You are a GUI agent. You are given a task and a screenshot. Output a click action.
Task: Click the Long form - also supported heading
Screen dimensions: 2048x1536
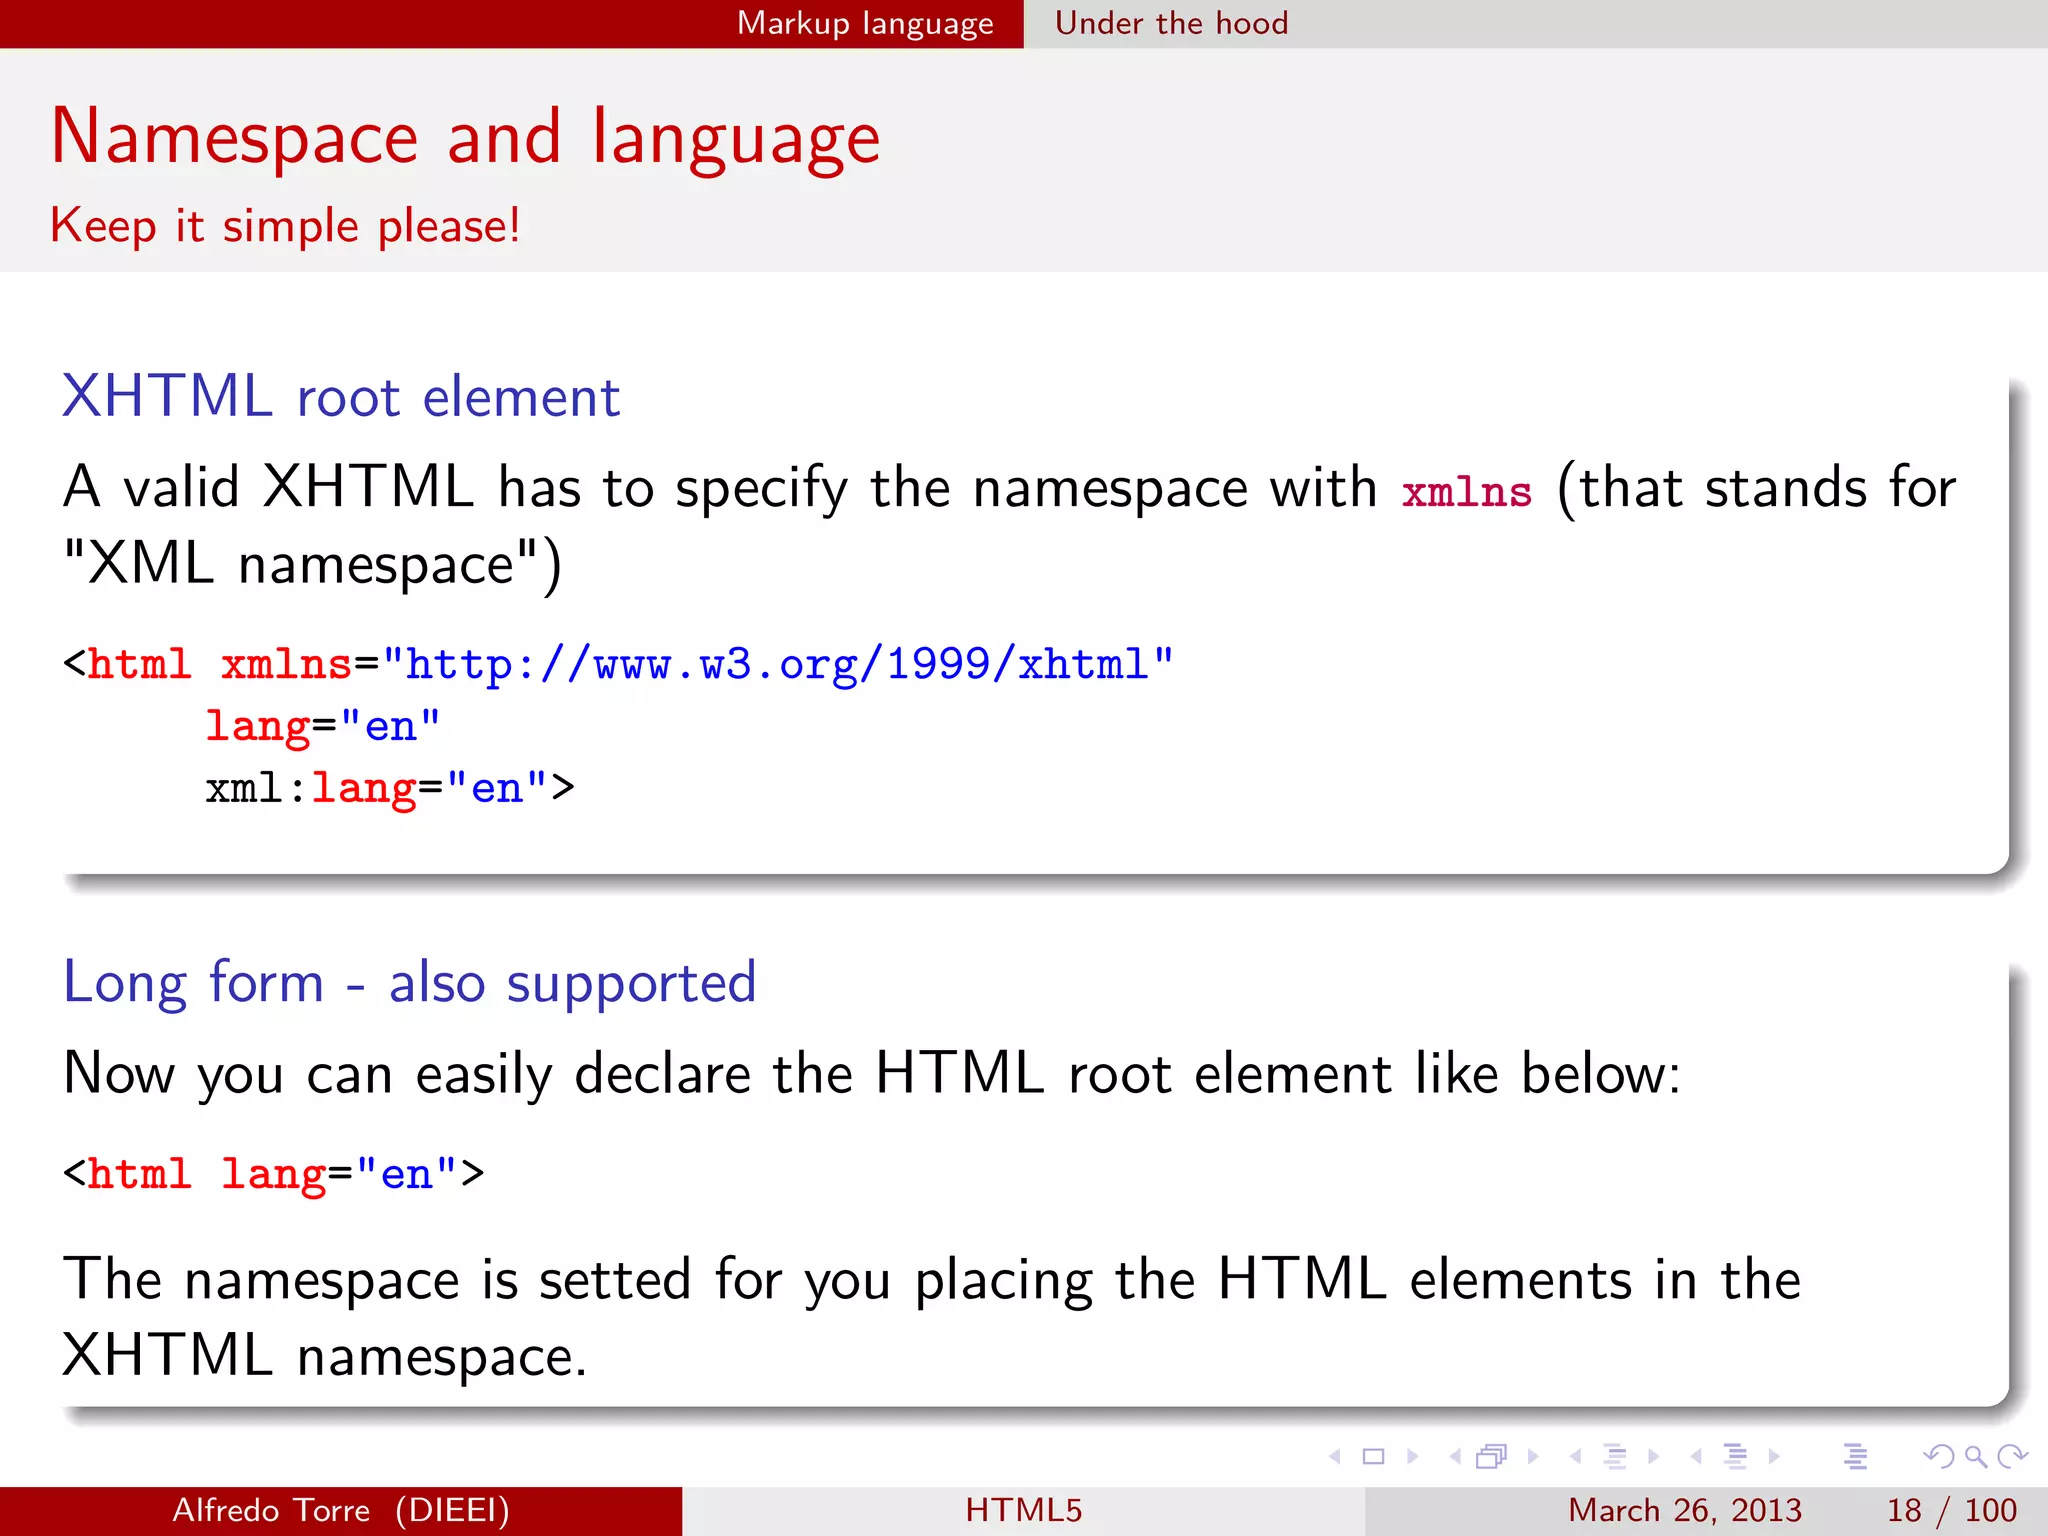[409, 983]
